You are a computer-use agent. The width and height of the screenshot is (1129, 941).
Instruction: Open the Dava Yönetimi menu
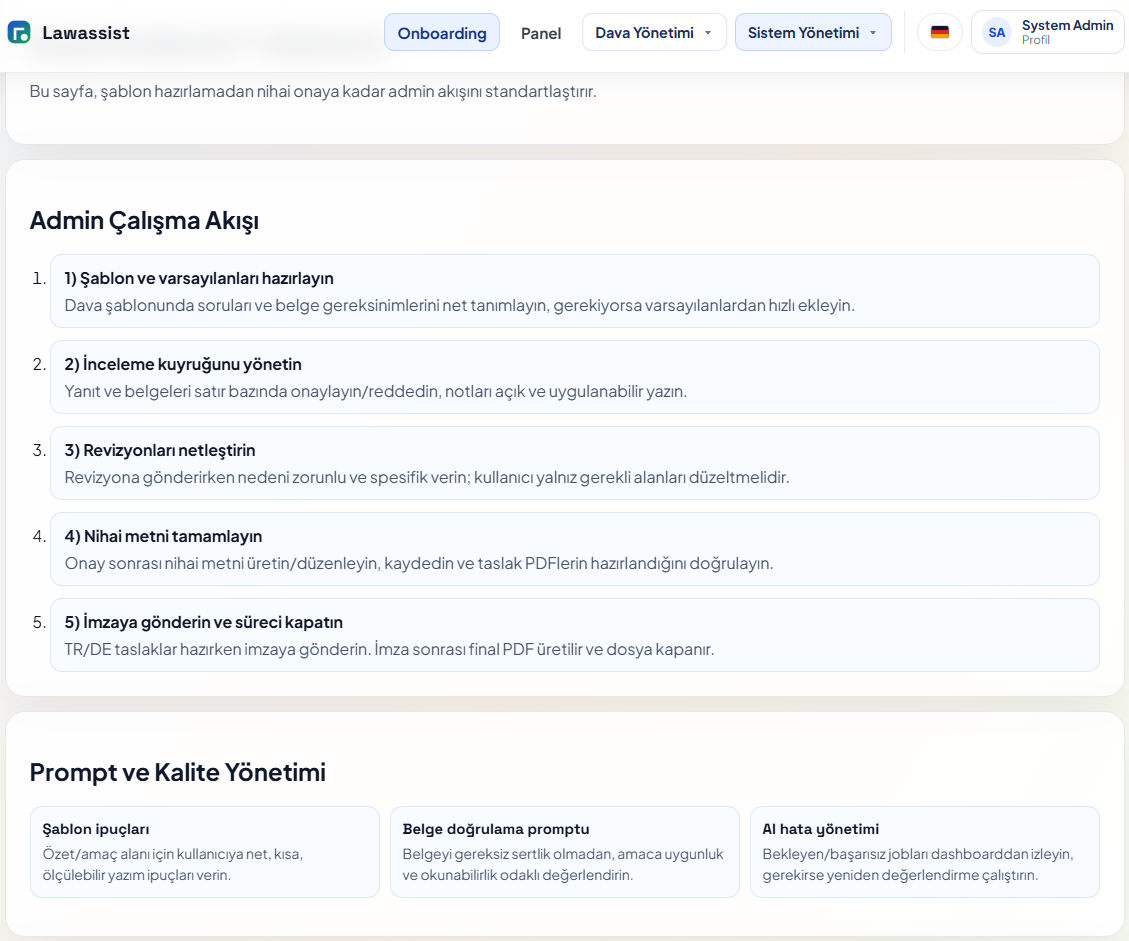[x=644, y=33]
